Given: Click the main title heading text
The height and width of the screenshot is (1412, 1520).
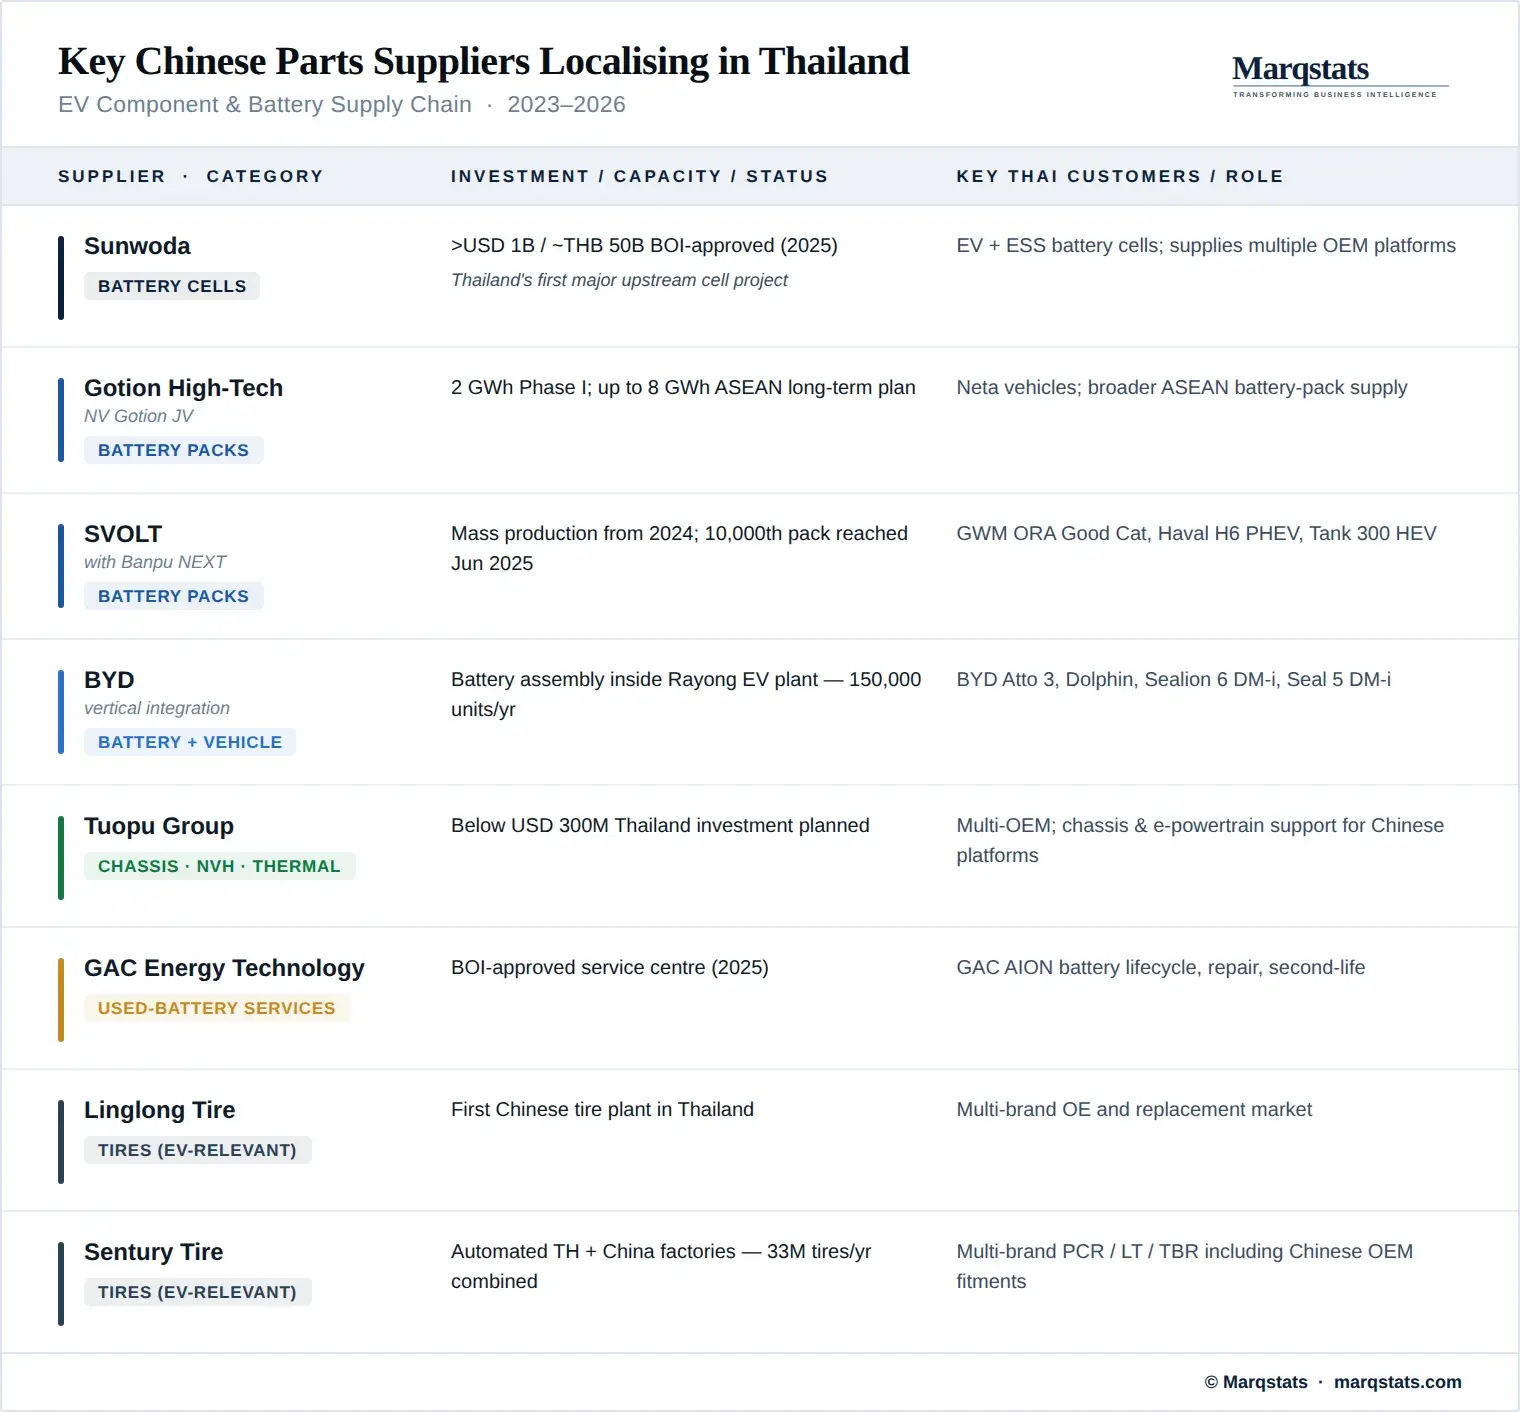Looking at the screenshot, I should 484,61.
